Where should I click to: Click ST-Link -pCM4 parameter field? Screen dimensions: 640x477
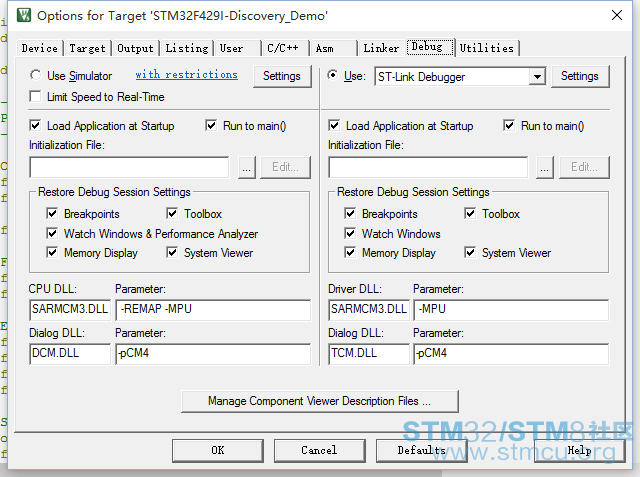coord(511,354)
